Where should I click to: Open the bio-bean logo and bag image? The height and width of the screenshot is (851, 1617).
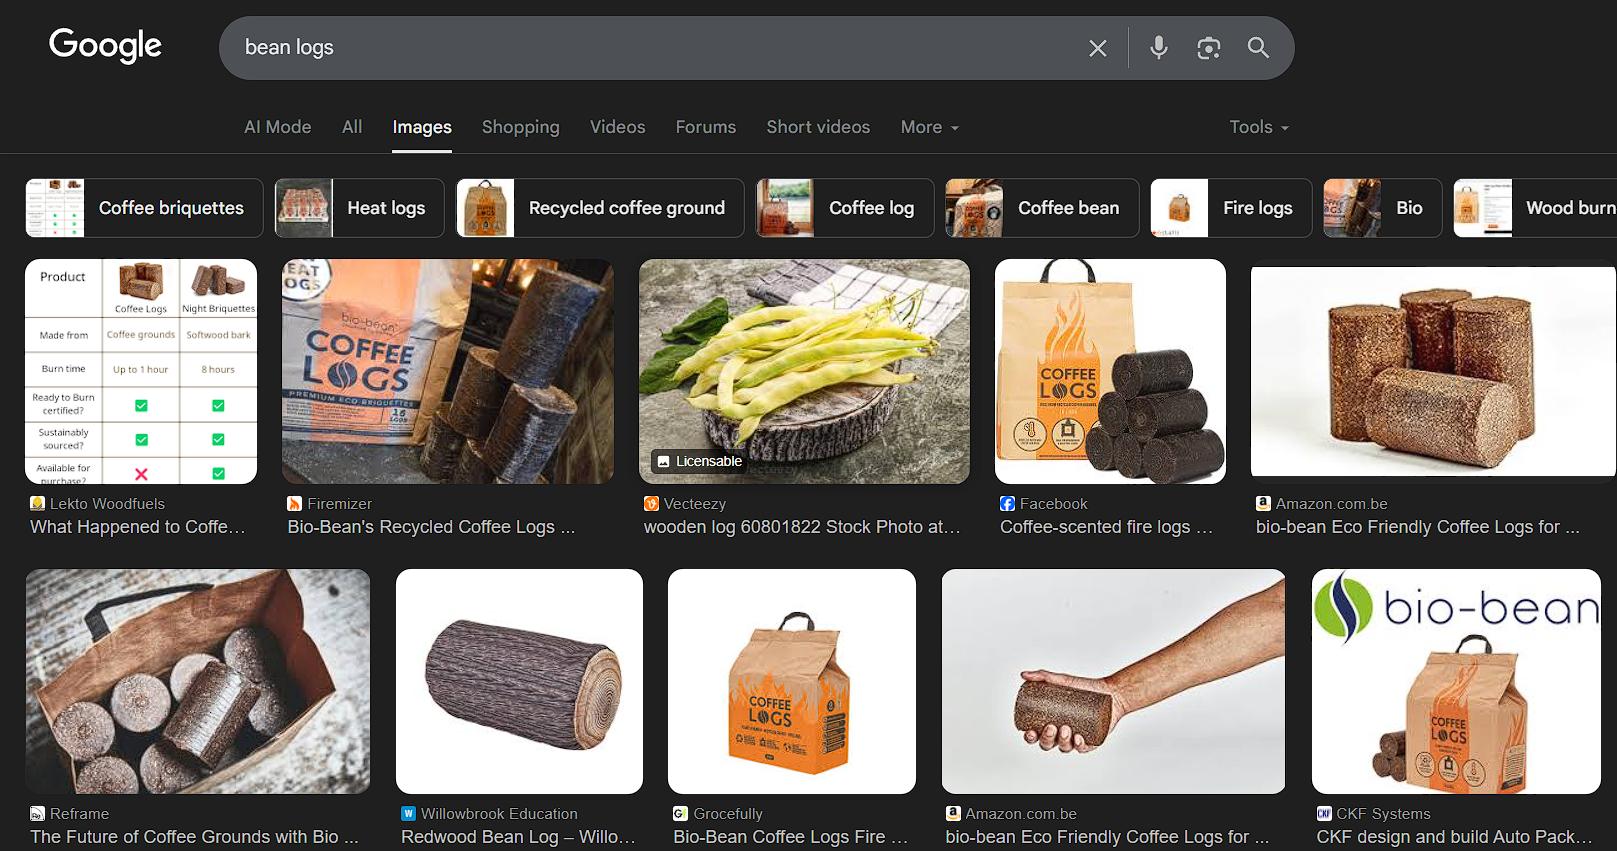pos(1456,682)
